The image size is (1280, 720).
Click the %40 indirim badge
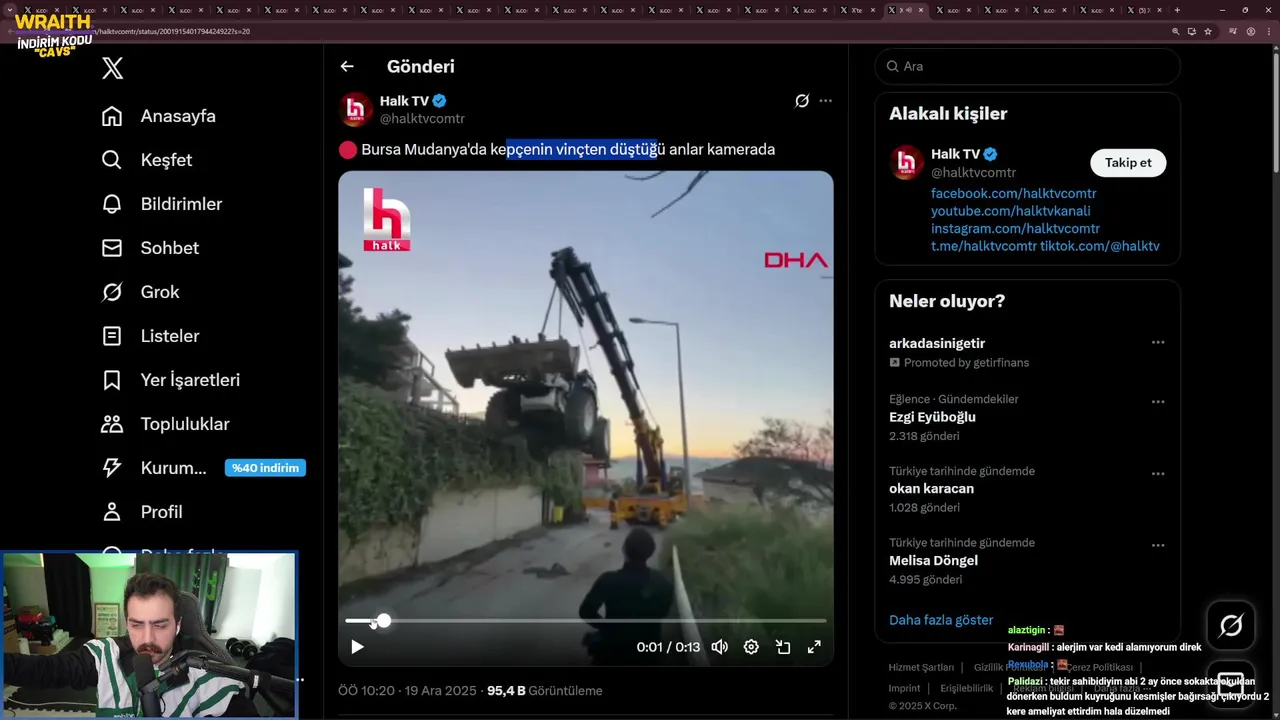tap(265, 468)
